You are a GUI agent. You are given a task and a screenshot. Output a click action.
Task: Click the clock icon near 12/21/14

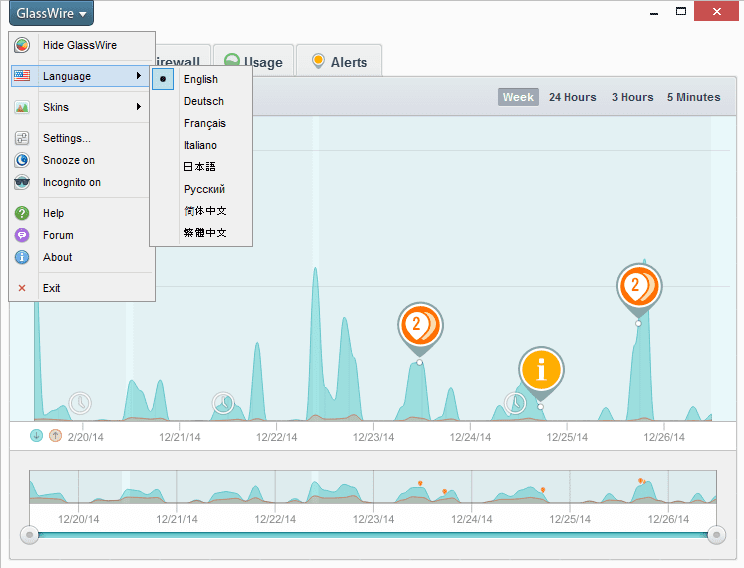(223, 403)
